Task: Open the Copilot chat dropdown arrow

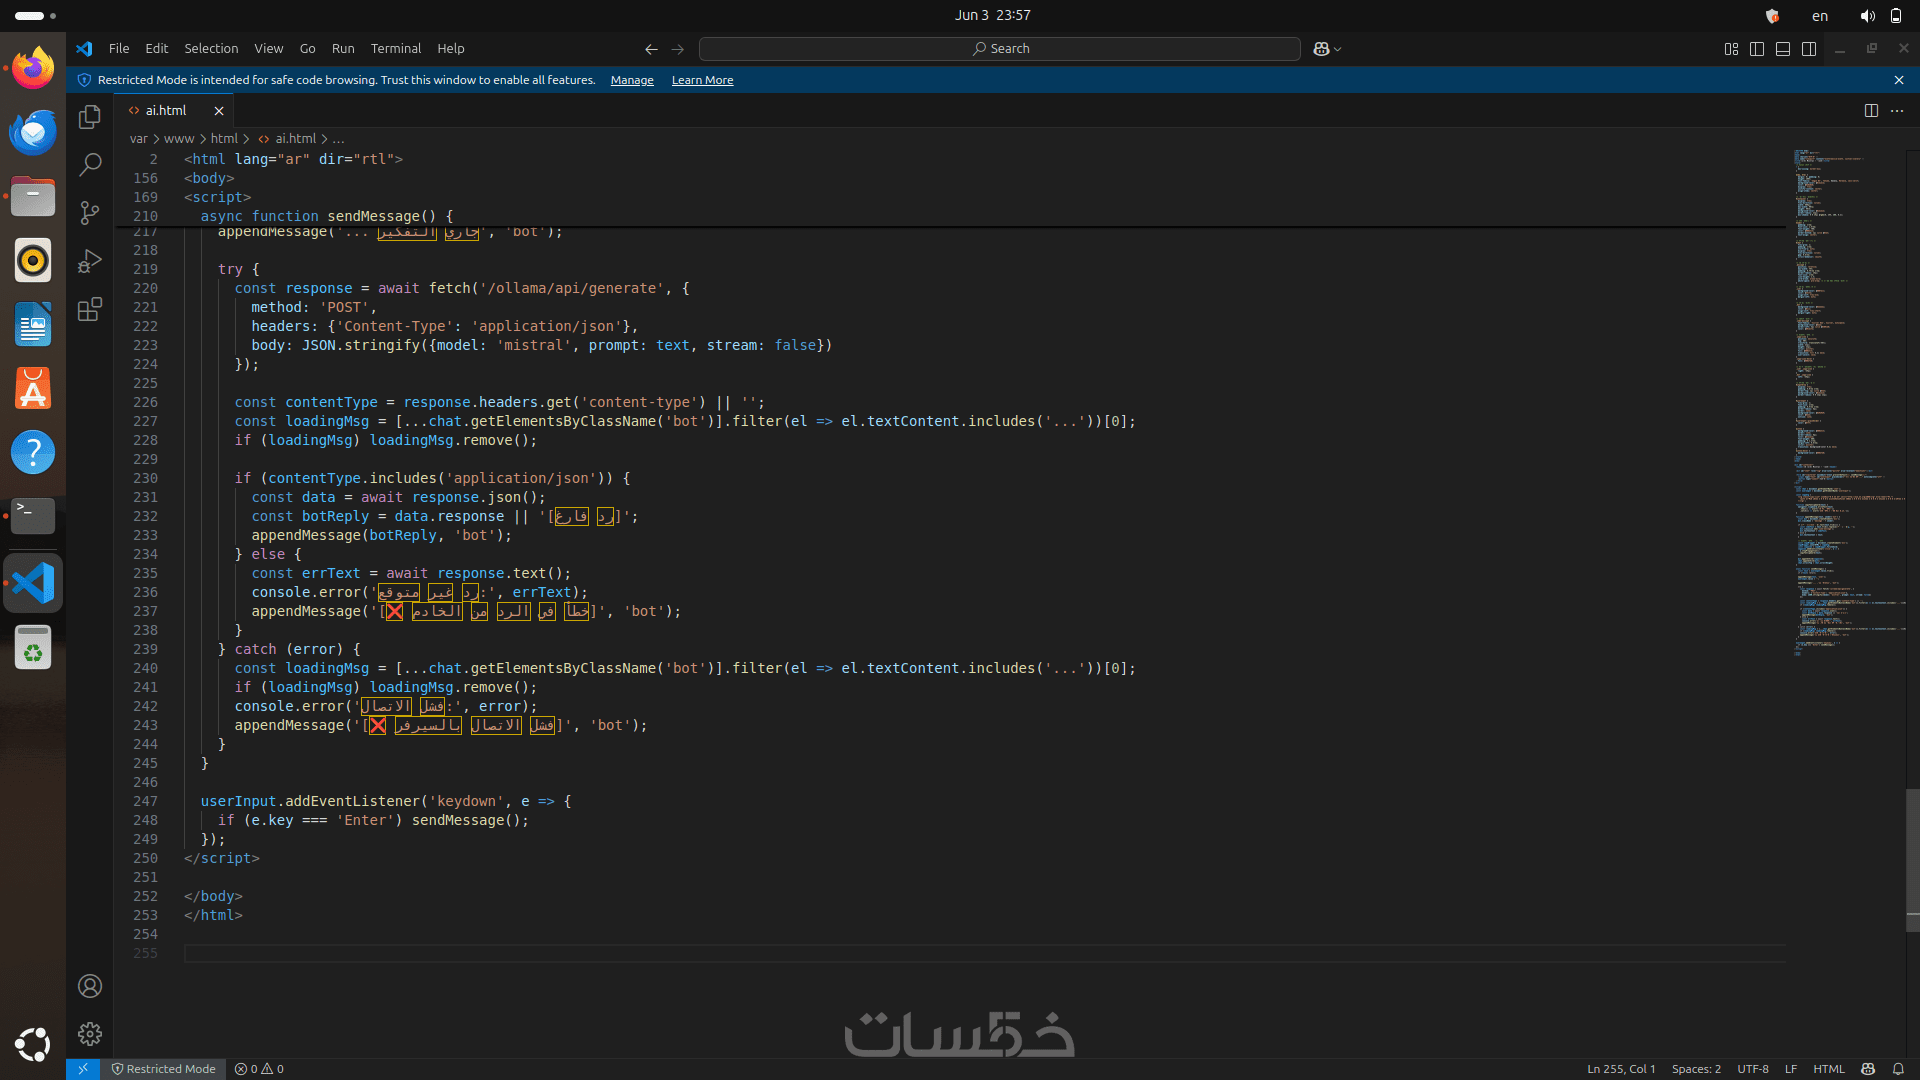Action: click(x=1338, y=49)
